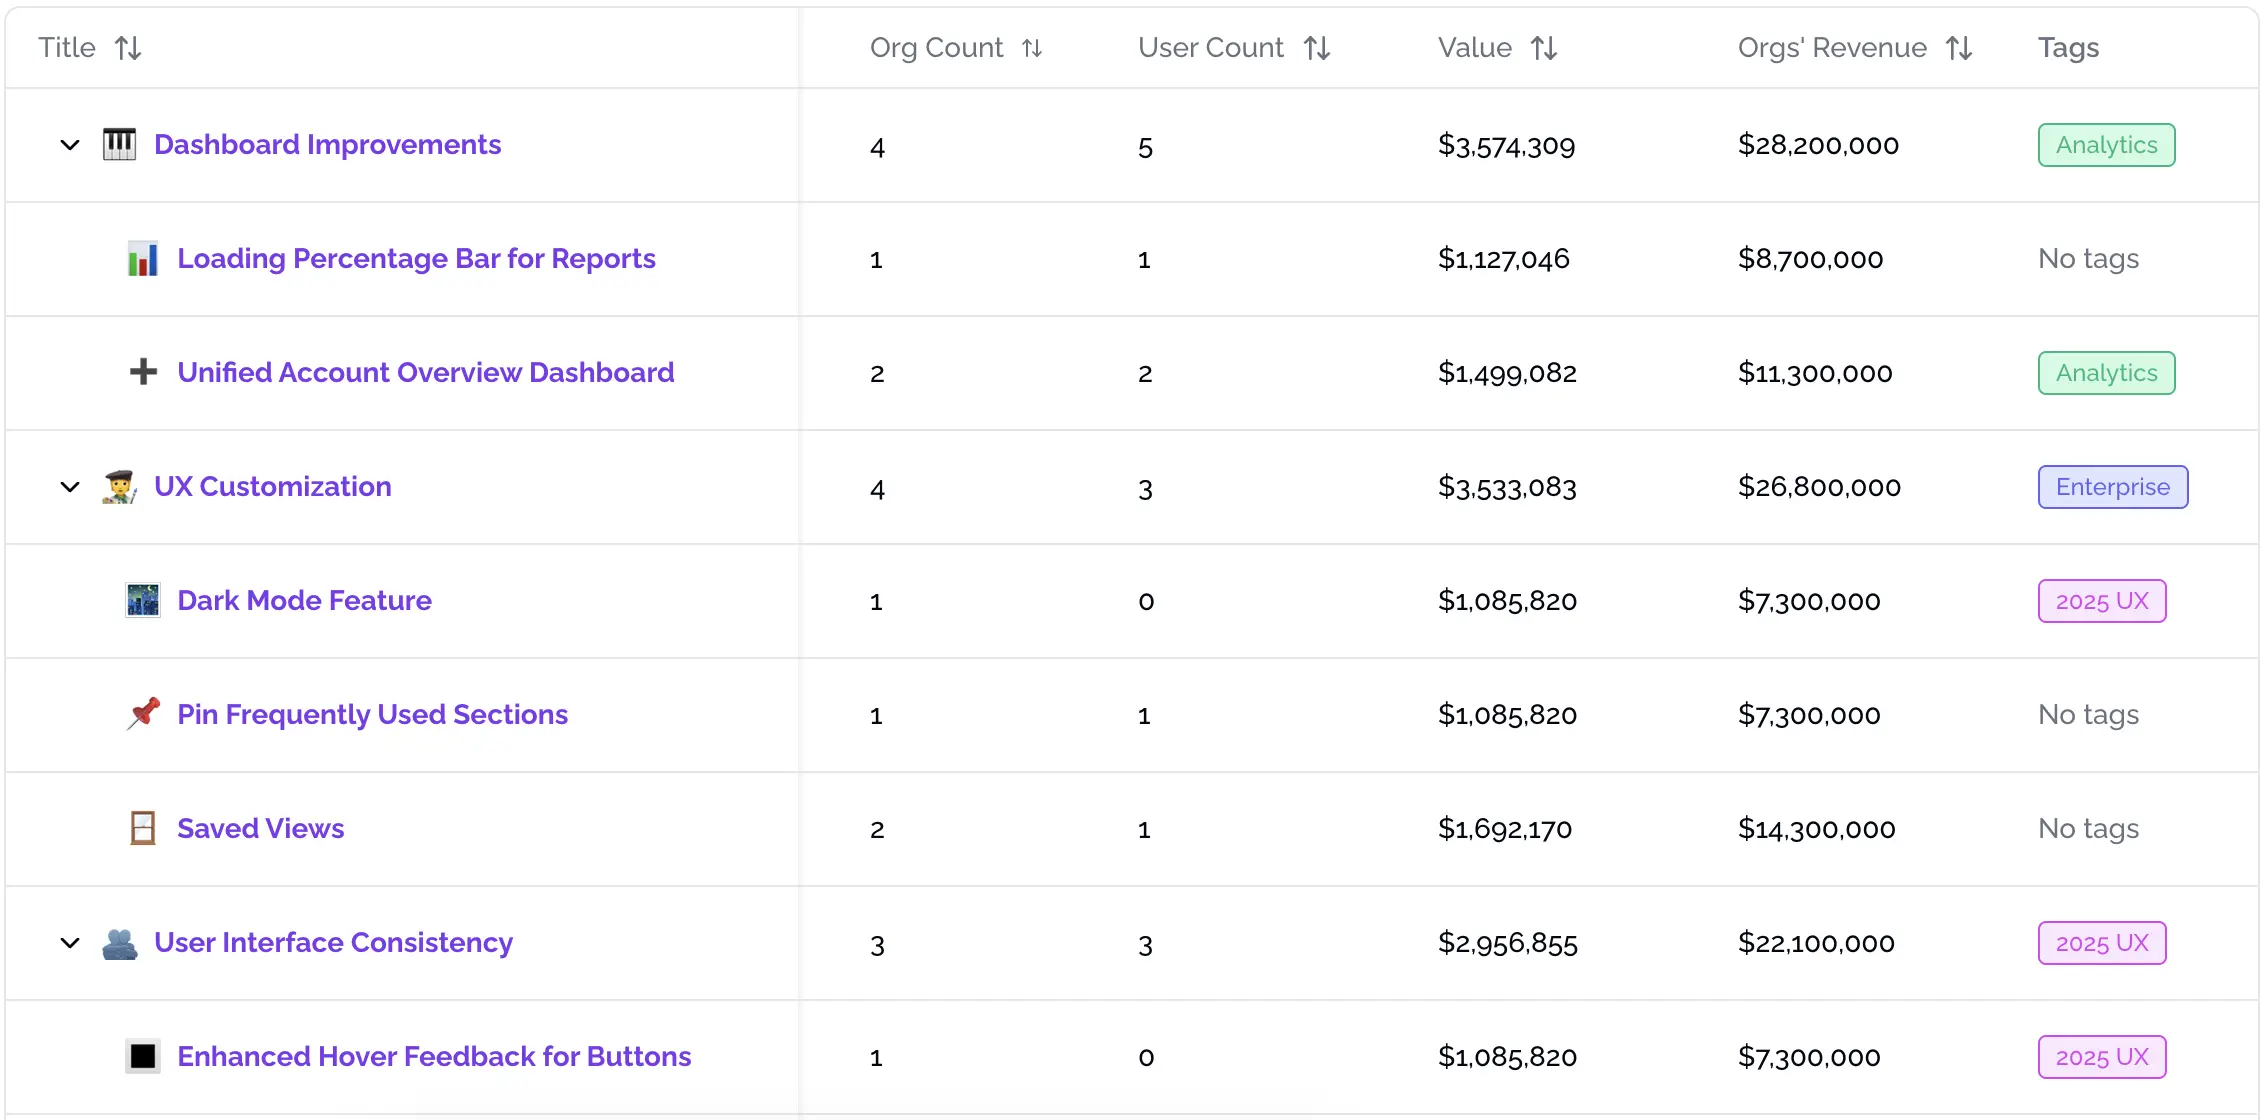Viewport: 2266px width, 1120px height.
Task: Collapse the UX Customization group
Action: pyautogui.click(x=70, y=487)
